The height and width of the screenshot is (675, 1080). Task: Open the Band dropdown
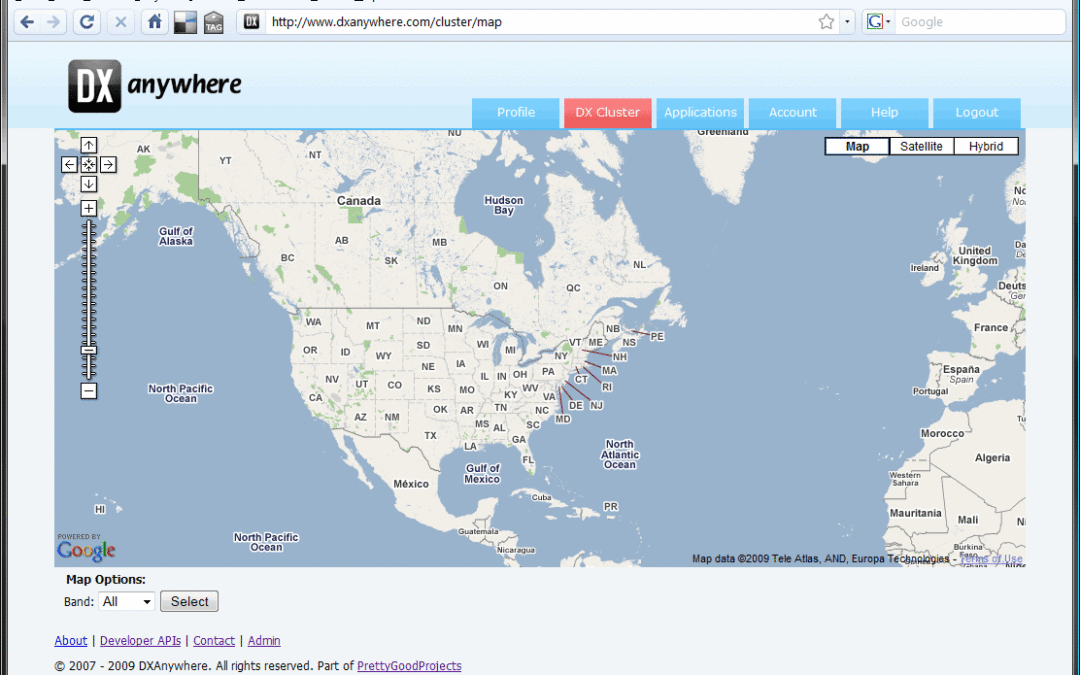(127, 602)
